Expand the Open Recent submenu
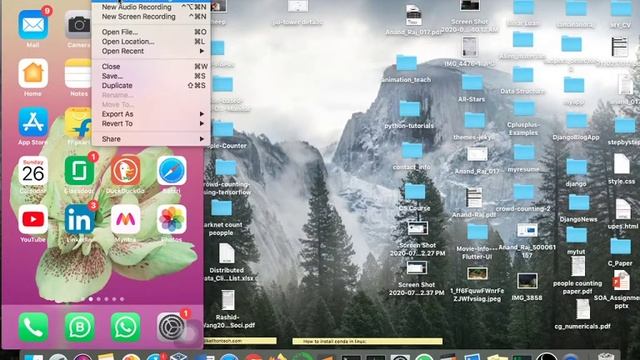This screenshot has width=640, height=360. (x=151, y=51)
